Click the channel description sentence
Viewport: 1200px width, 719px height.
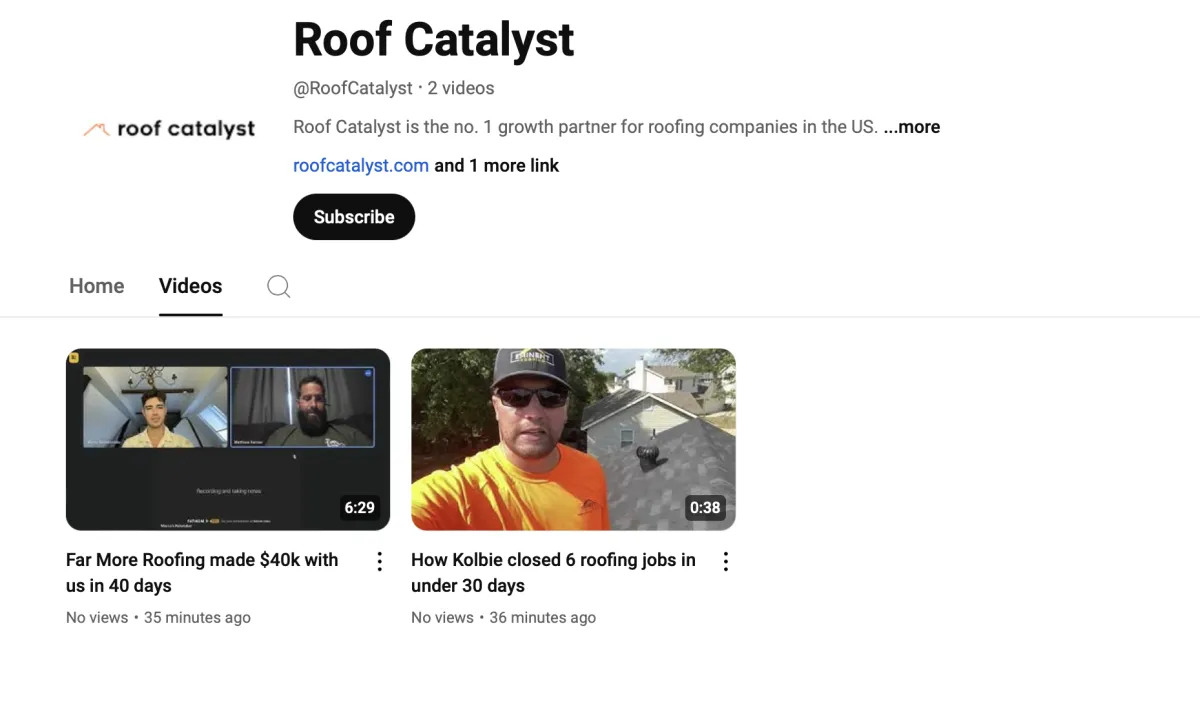586,127
